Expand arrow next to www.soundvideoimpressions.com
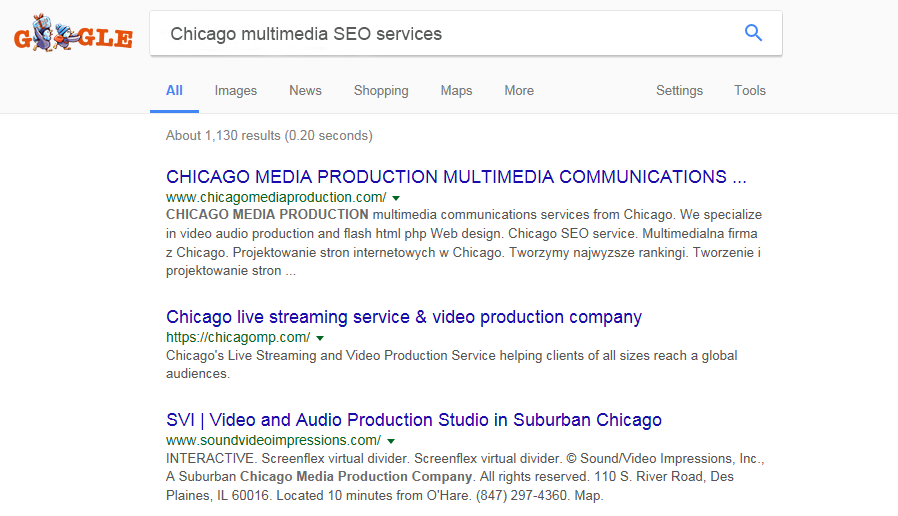 (391, 441)
